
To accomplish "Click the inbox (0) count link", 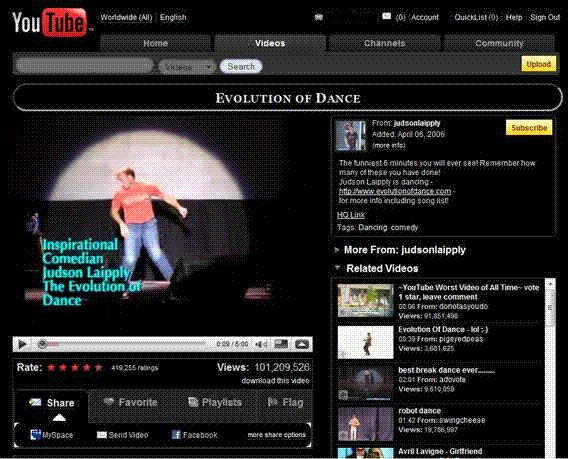I will (x=400, y=17).
